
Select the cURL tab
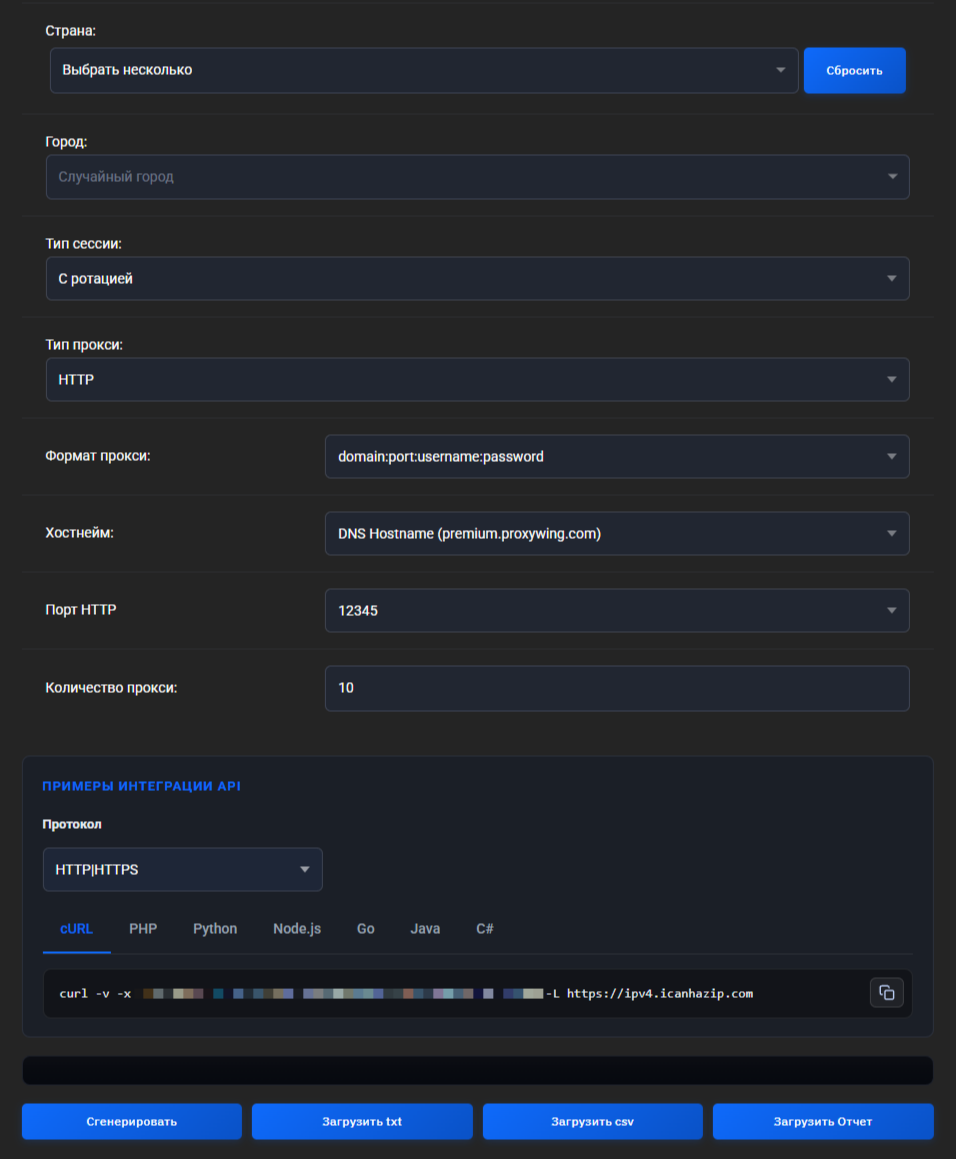pyautogui.click(x=76, y=929)
